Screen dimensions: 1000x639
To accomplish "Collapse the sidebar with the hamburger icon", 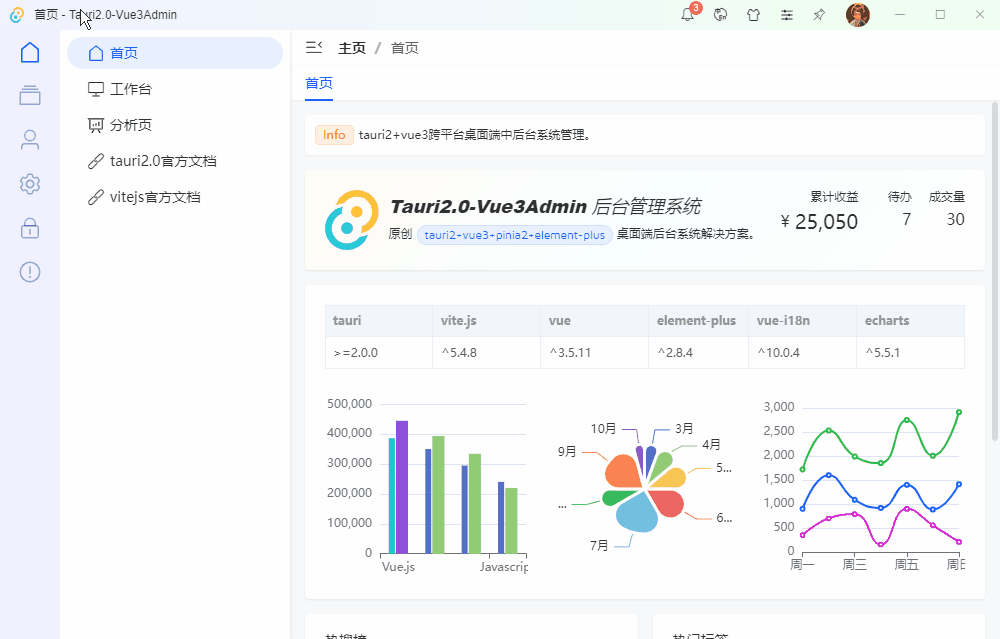I will 314,46.
